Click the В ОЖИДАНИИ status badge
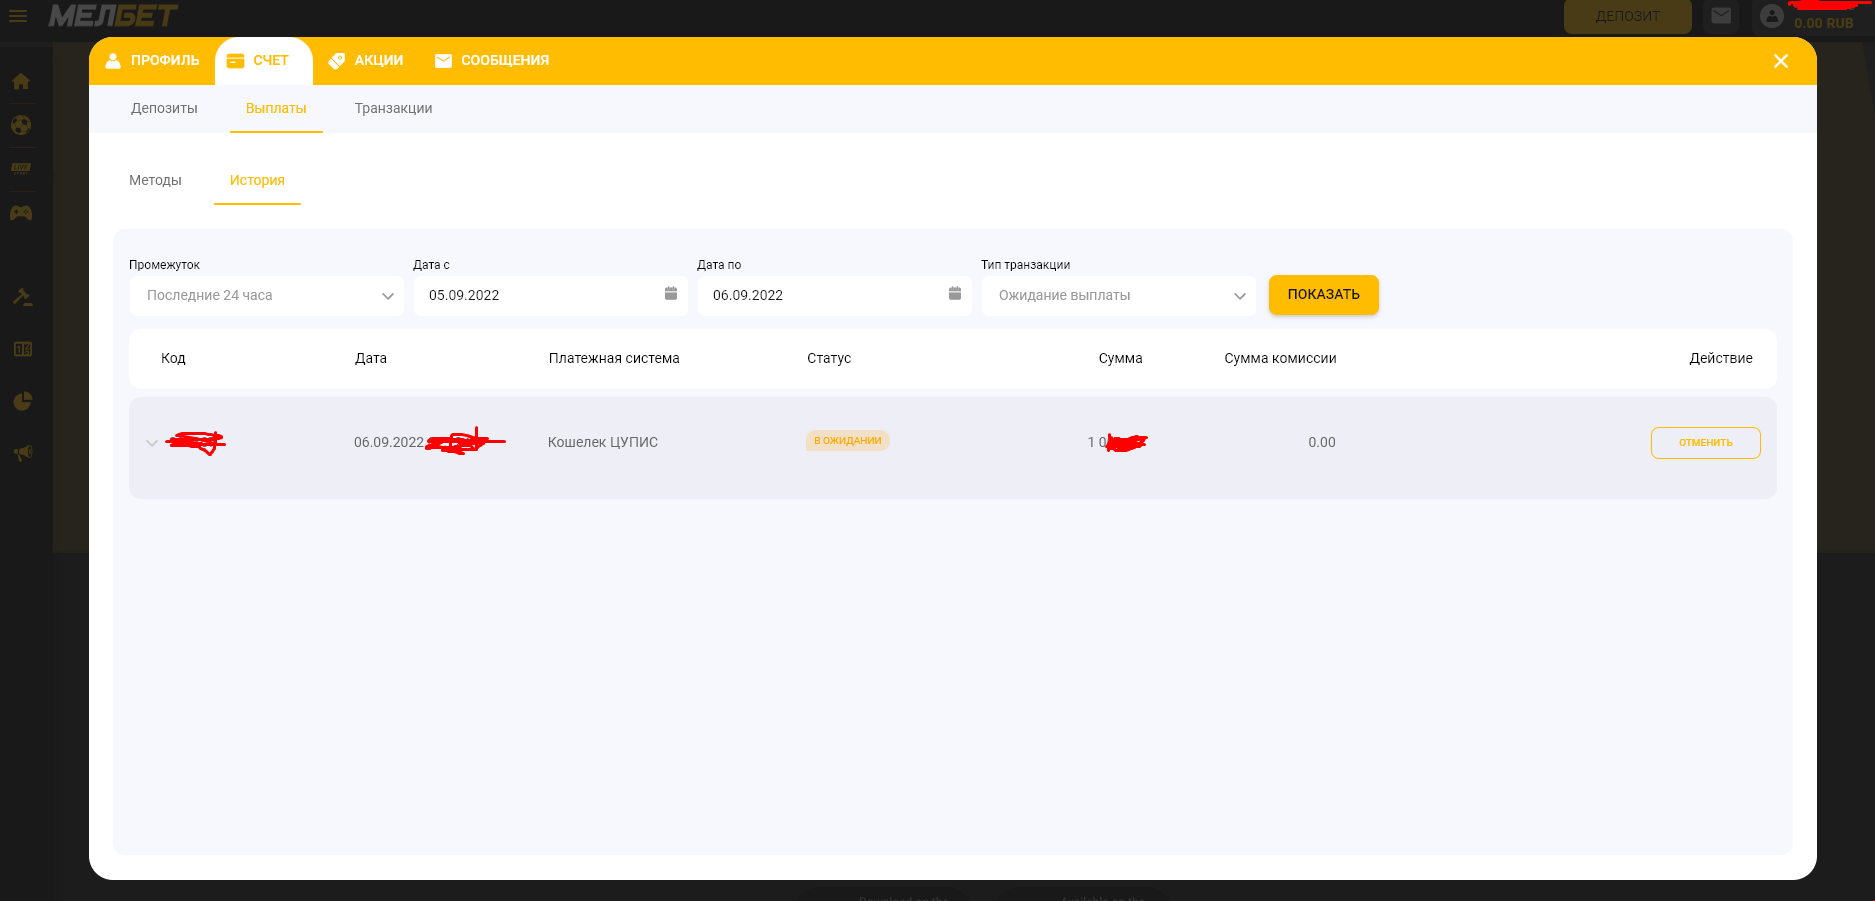 click(x=848, y=441)
